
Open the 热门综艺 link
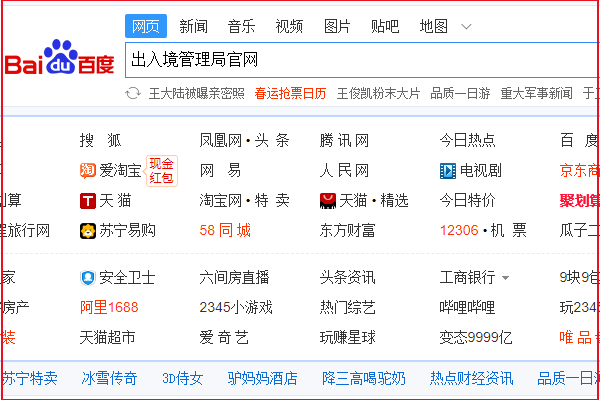(x=347, y=307)
